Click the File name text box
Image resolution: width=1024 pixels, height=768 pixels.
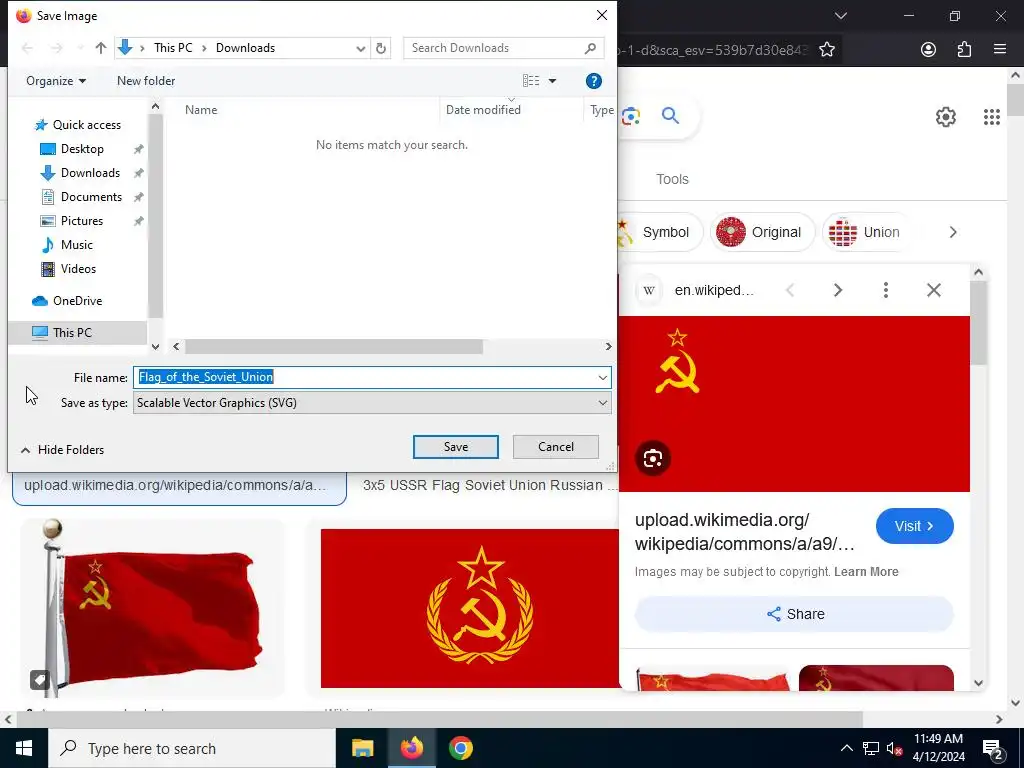(x=364, y=377)
